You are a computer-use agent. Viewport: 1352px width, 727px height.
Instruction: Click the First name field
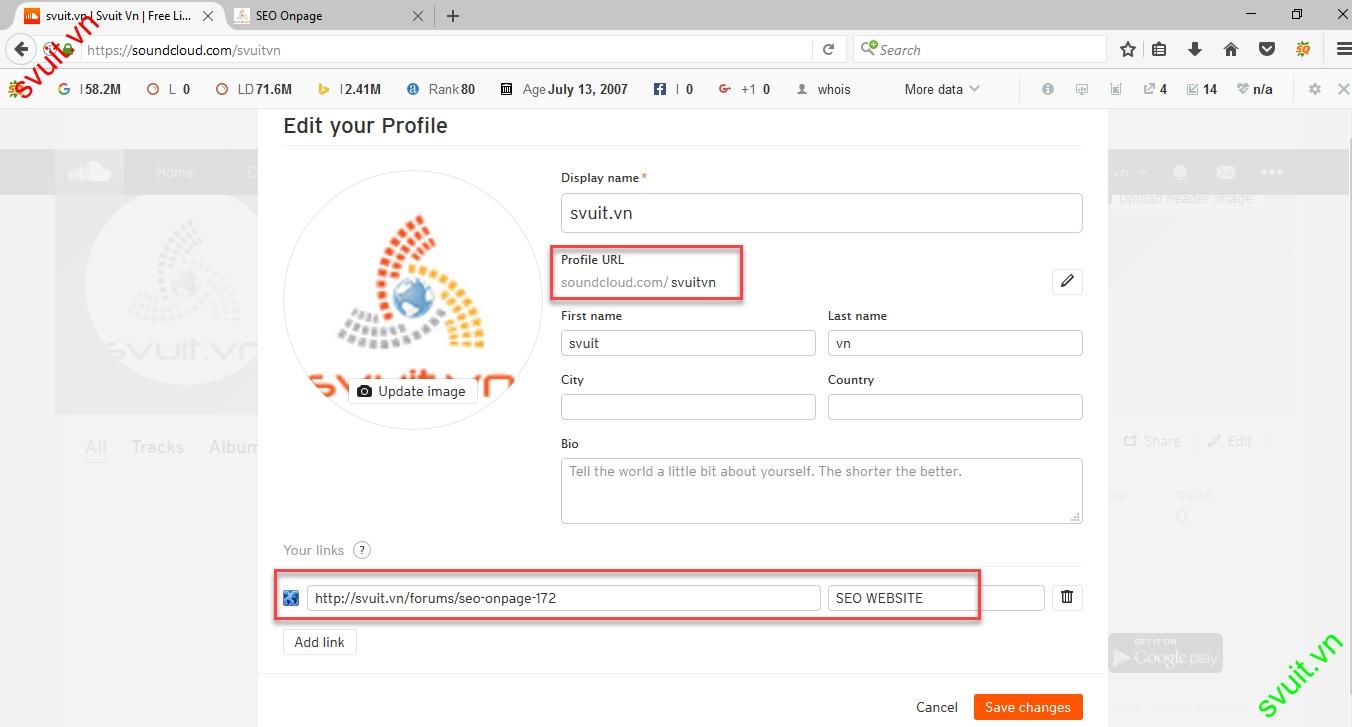[x=688, y=343]
